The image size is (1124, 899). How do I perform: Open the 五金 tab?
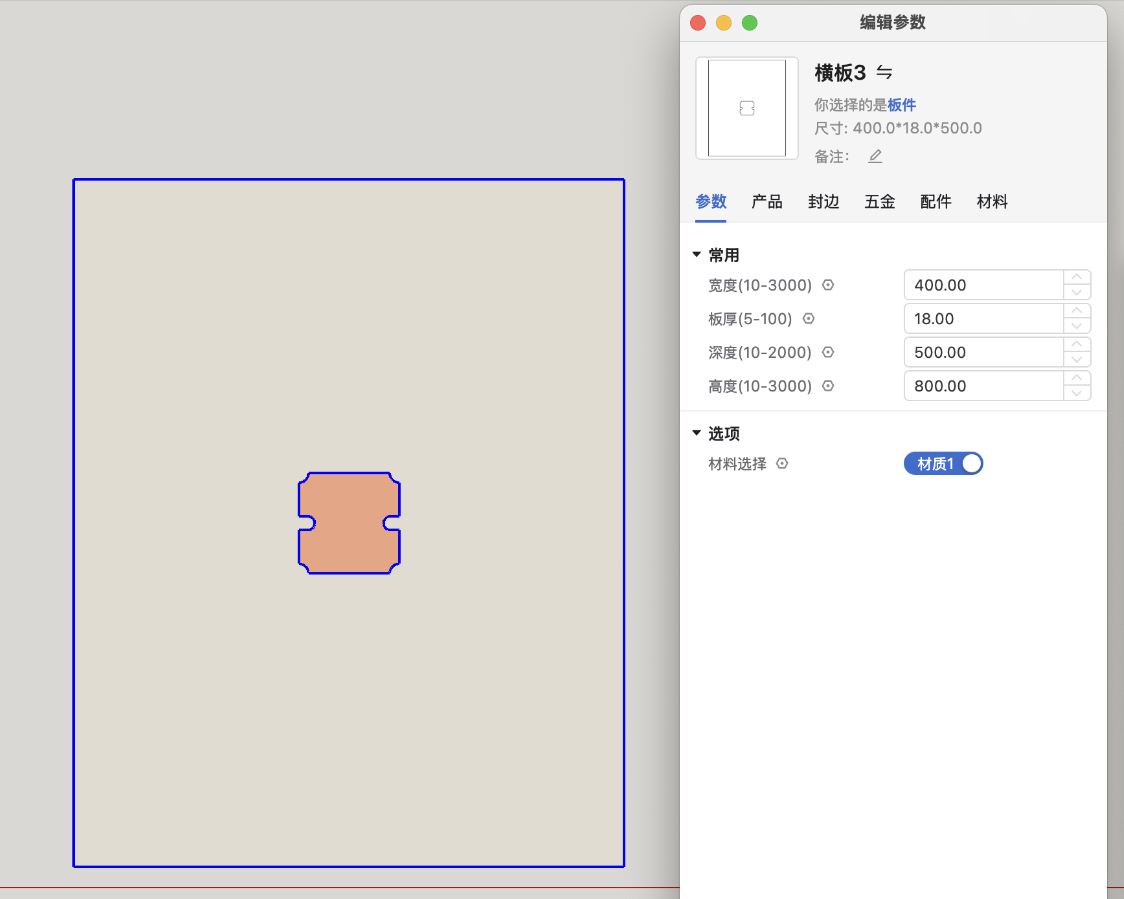click(879, 202)
